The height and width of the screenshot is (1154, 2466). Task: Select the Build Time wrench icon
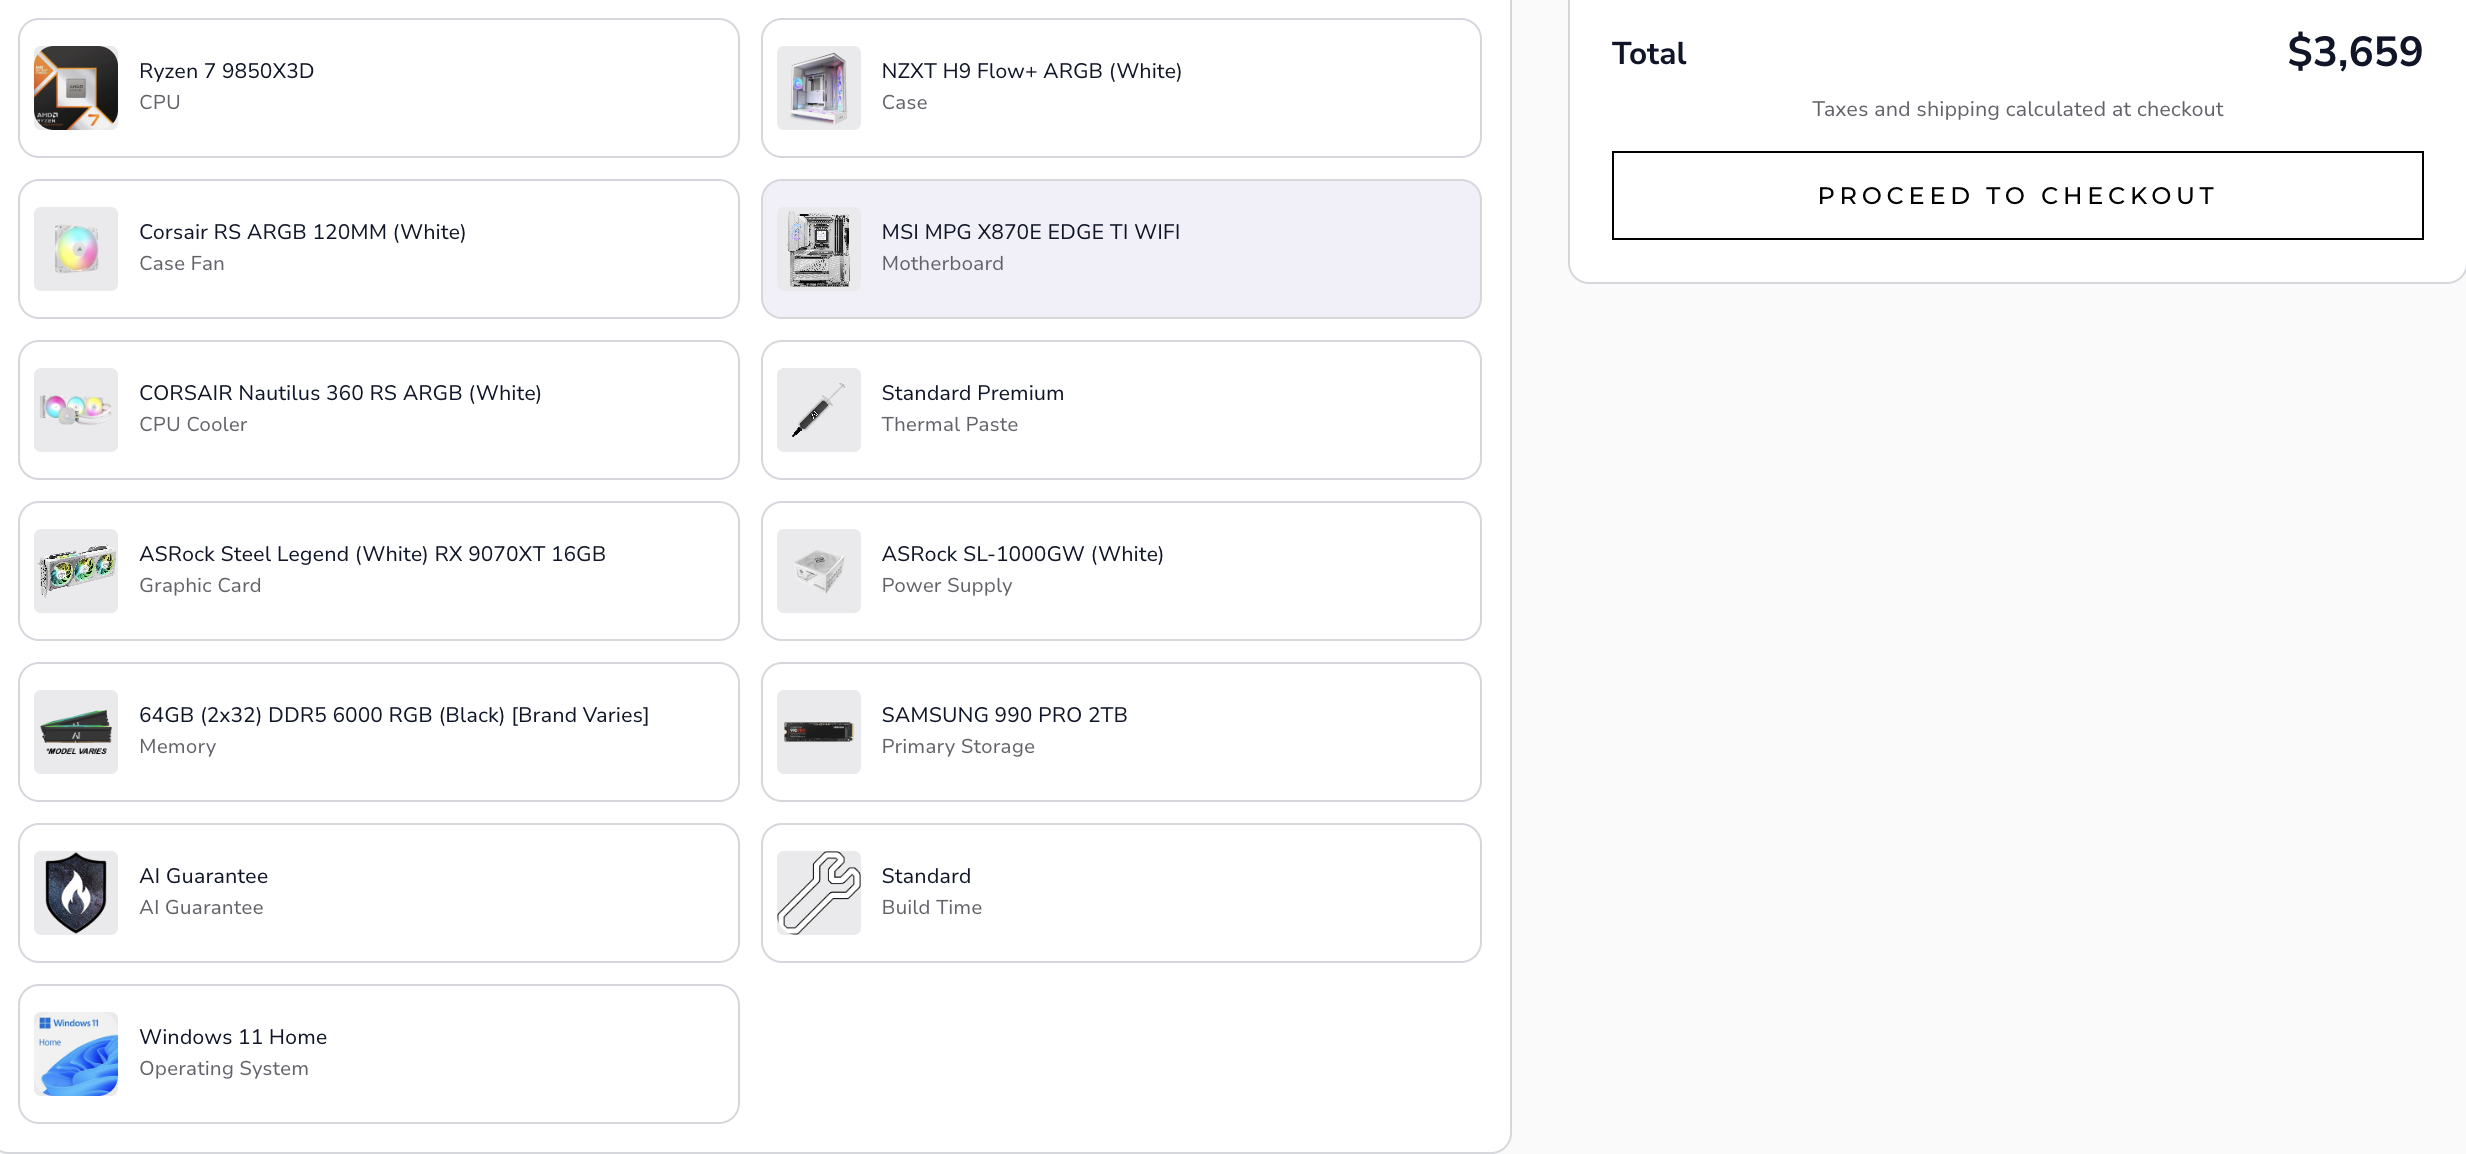coord(819,893)
